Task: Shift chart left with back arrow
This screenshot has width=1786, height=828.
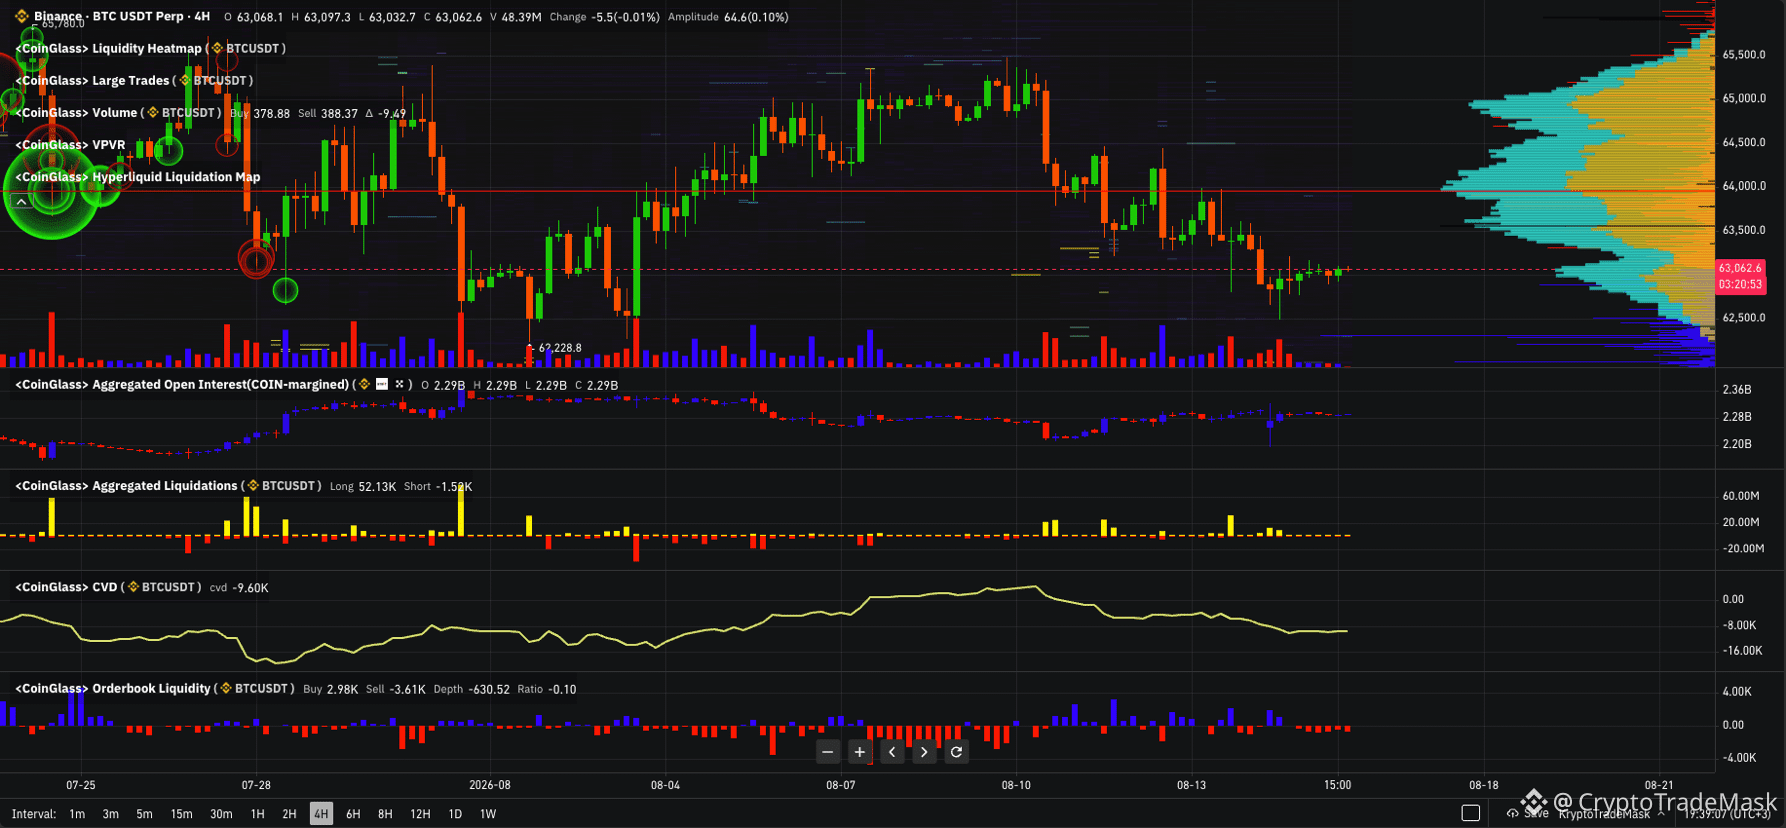Action: click(892, 752)
